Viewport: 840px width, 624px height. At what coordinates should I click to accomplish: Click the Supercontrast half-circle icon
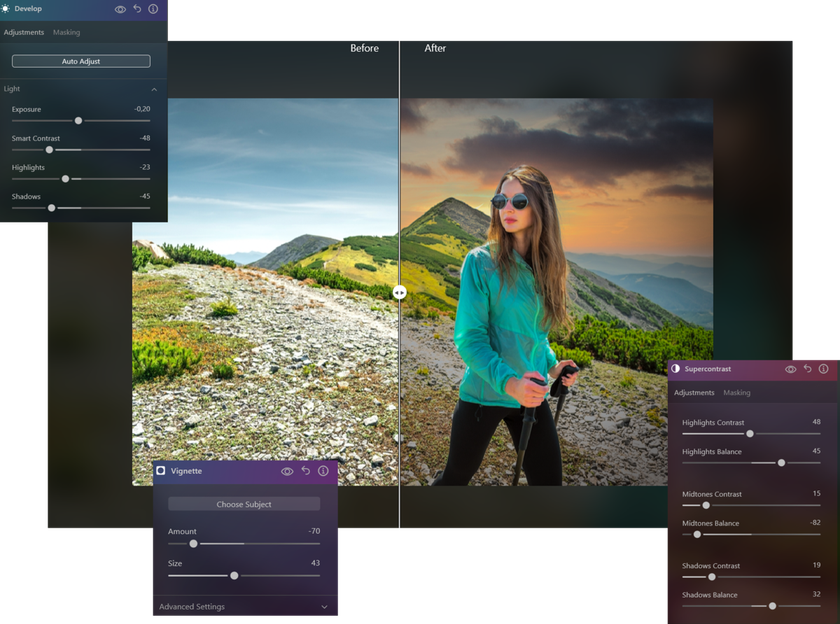(x=676, y=369)
